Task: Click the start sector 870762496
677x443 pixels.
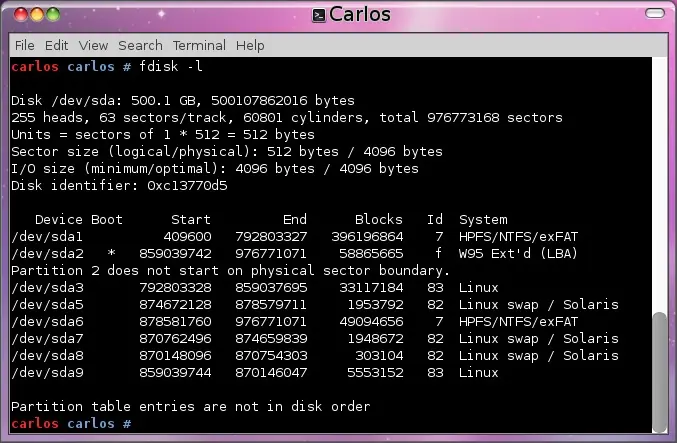Action: point(175,339)
